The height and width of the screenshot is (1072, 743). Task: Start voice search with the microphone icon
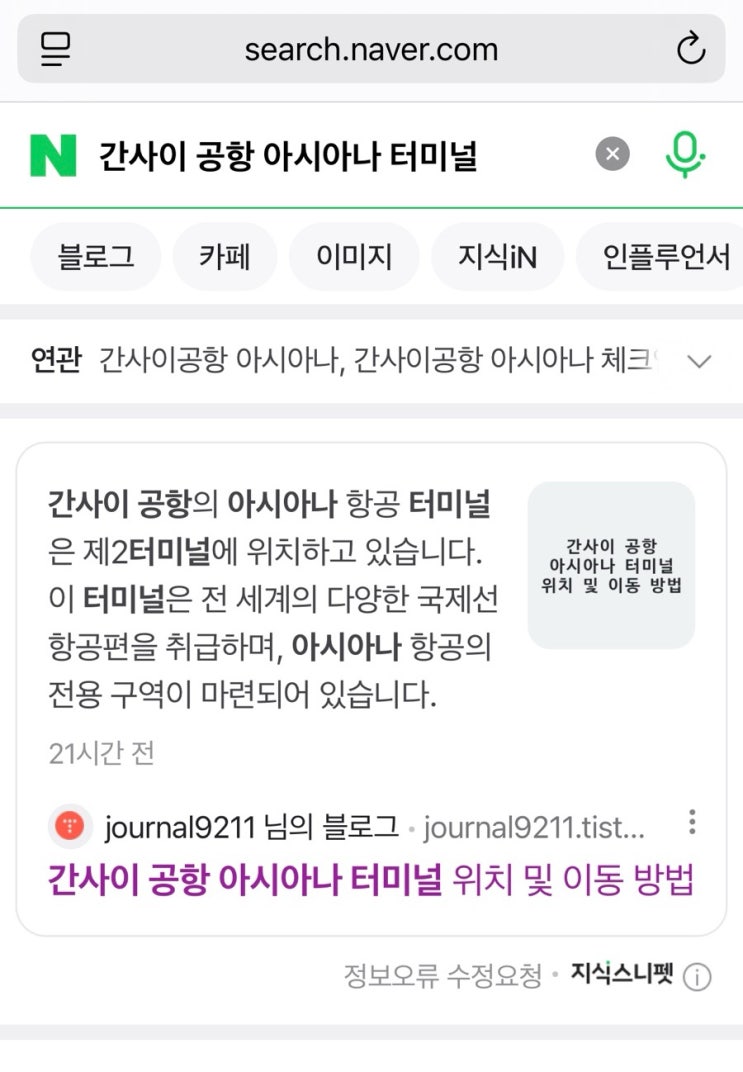[x=685, y=155]
